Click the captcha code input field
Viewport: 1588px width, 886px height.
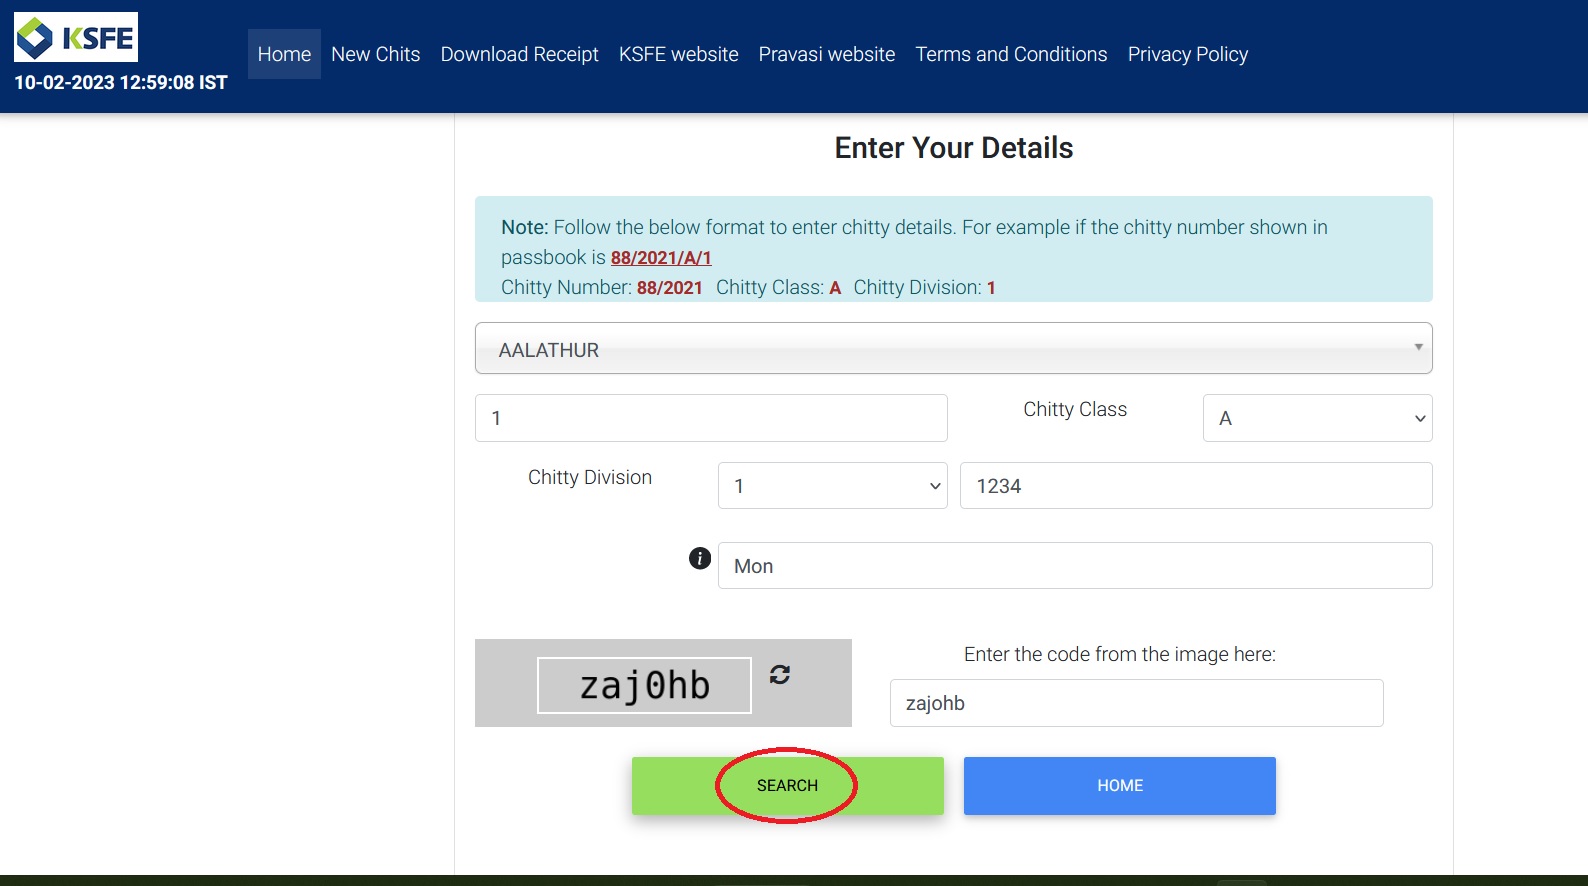click(x=1136, y=703)
